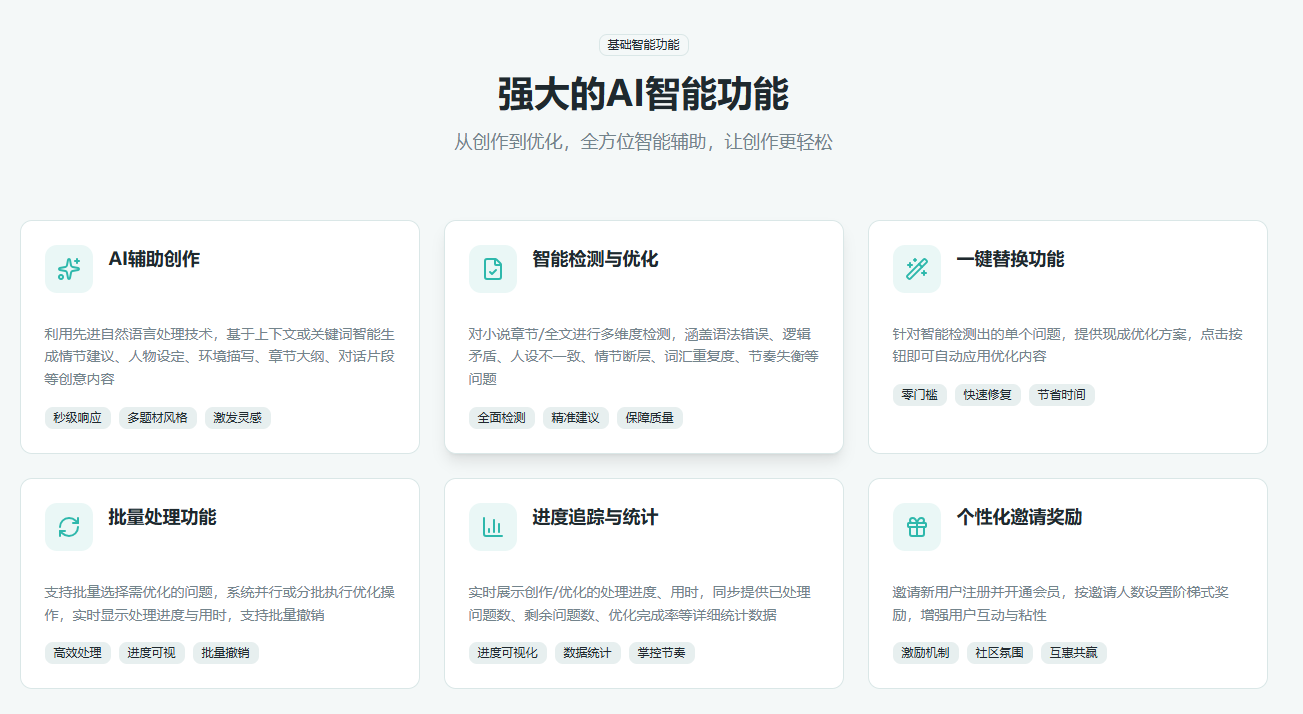Viewport: 1303px width, 714px height.
Task: Click the 进度追踪与统计 bar chart icon
Action: [x=492, y=525]
